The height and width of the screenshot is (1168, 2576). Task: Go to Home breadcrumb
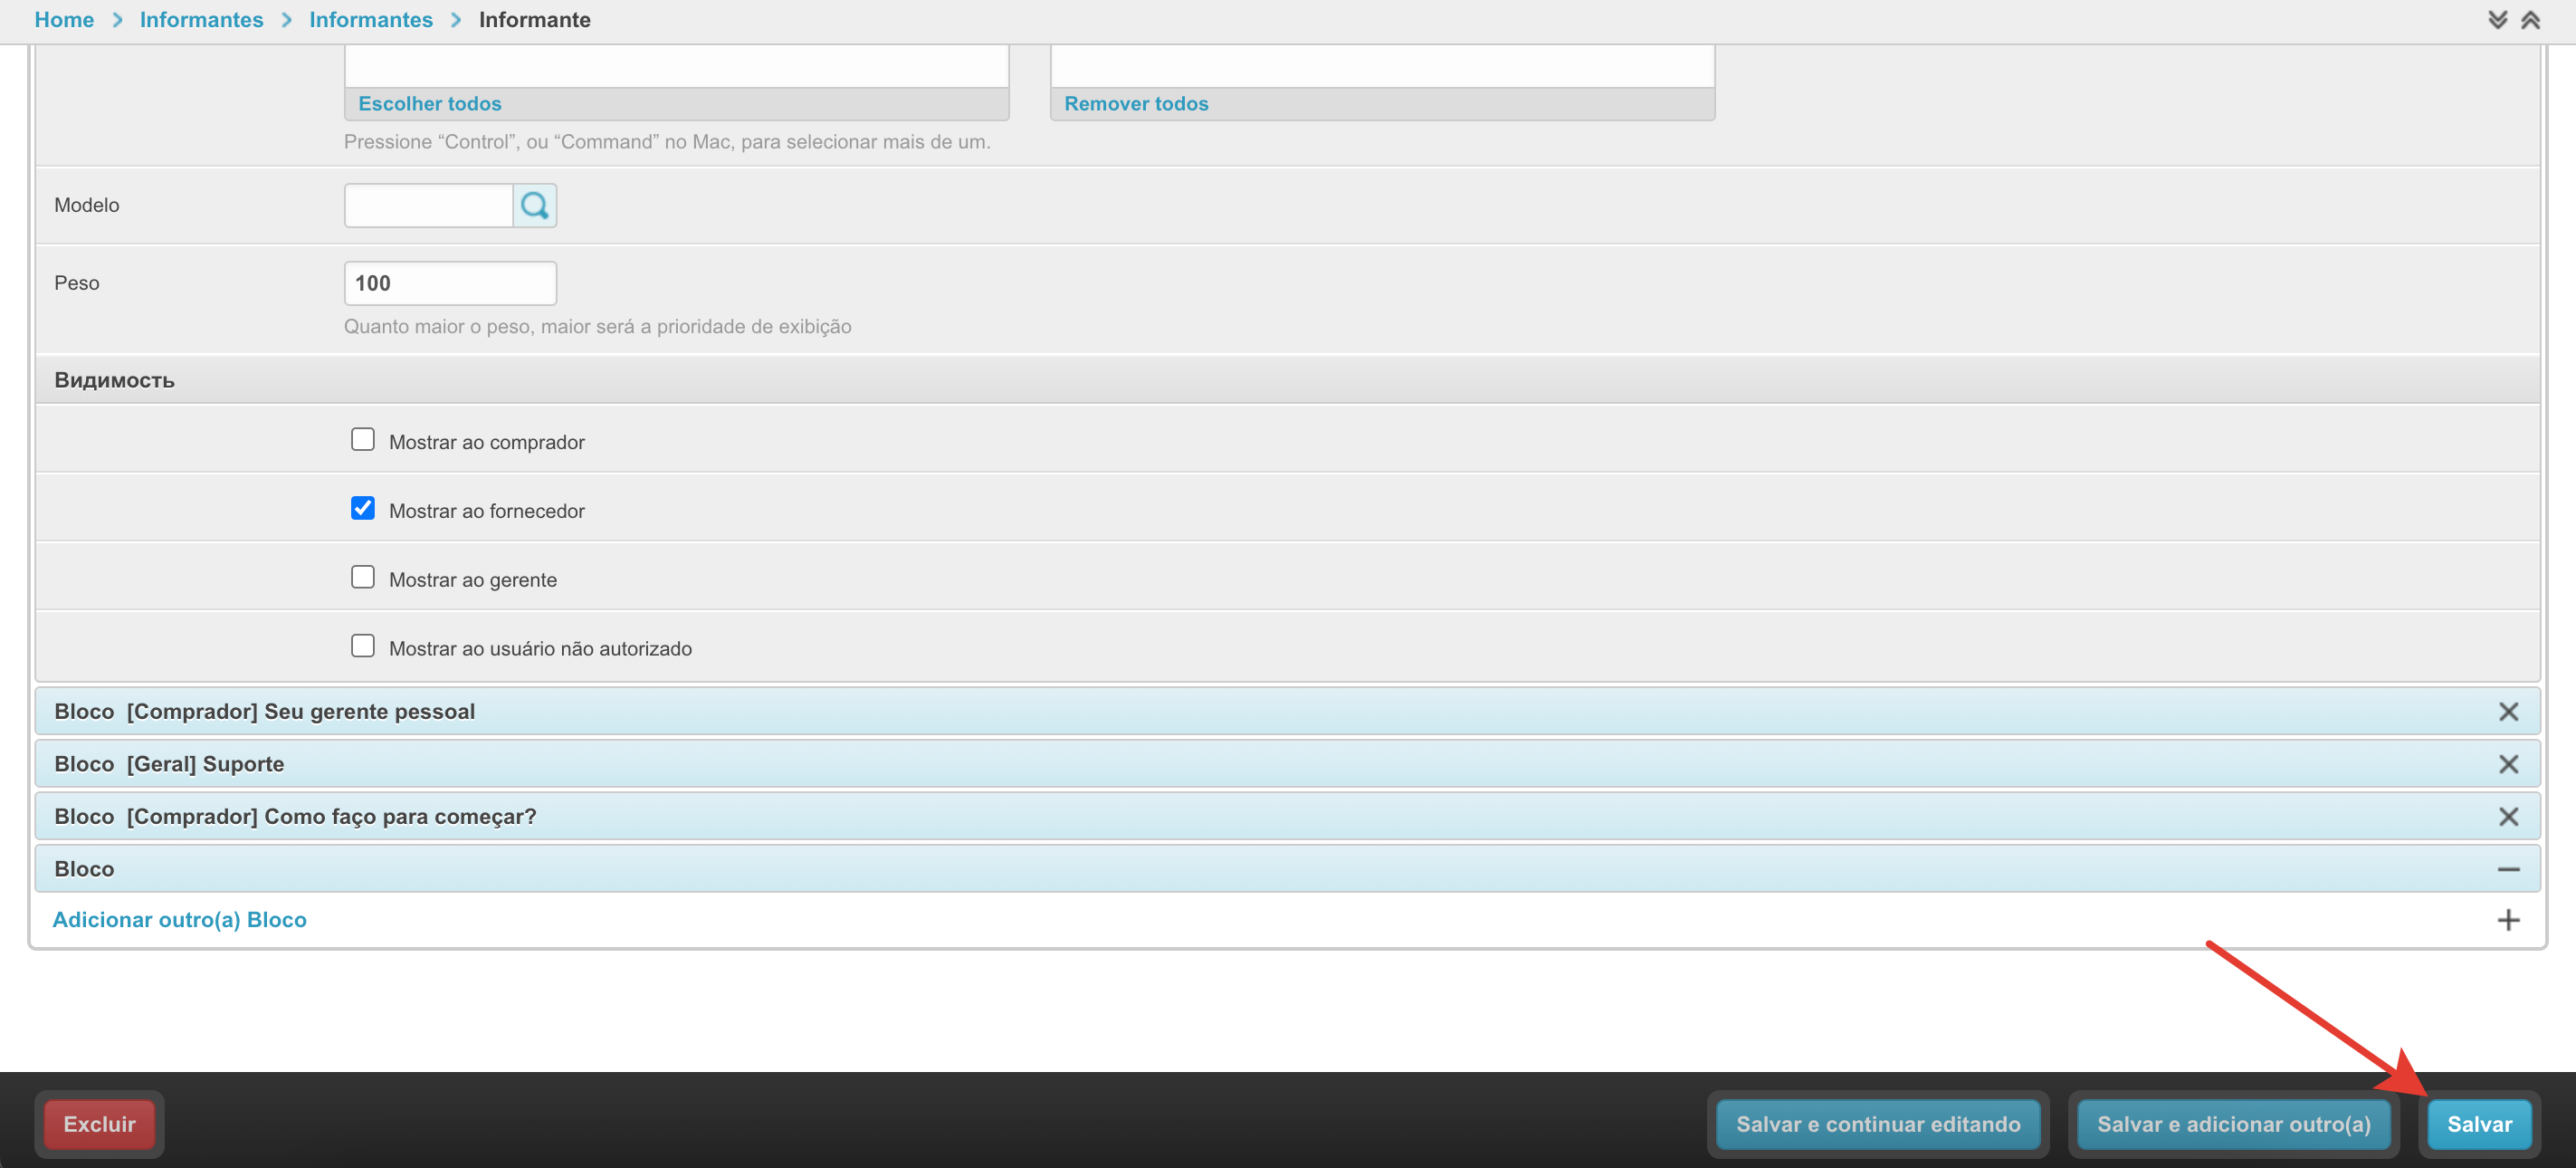click(x=64, y=20)
